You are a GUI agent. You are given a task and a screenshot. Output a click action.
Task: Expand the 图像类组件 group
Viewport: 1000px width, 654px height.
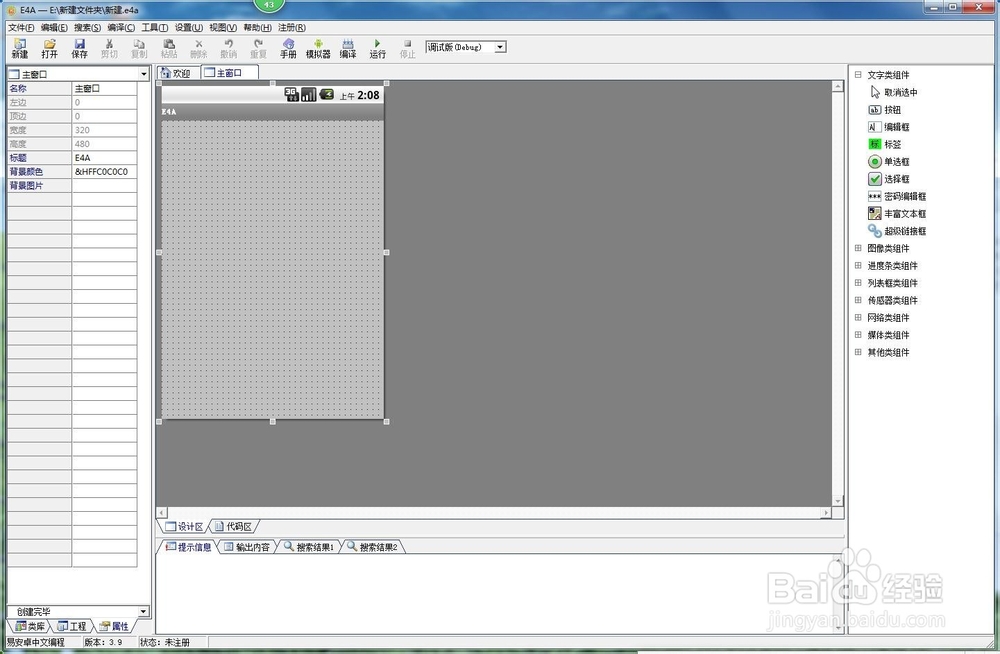coord(858,248)
